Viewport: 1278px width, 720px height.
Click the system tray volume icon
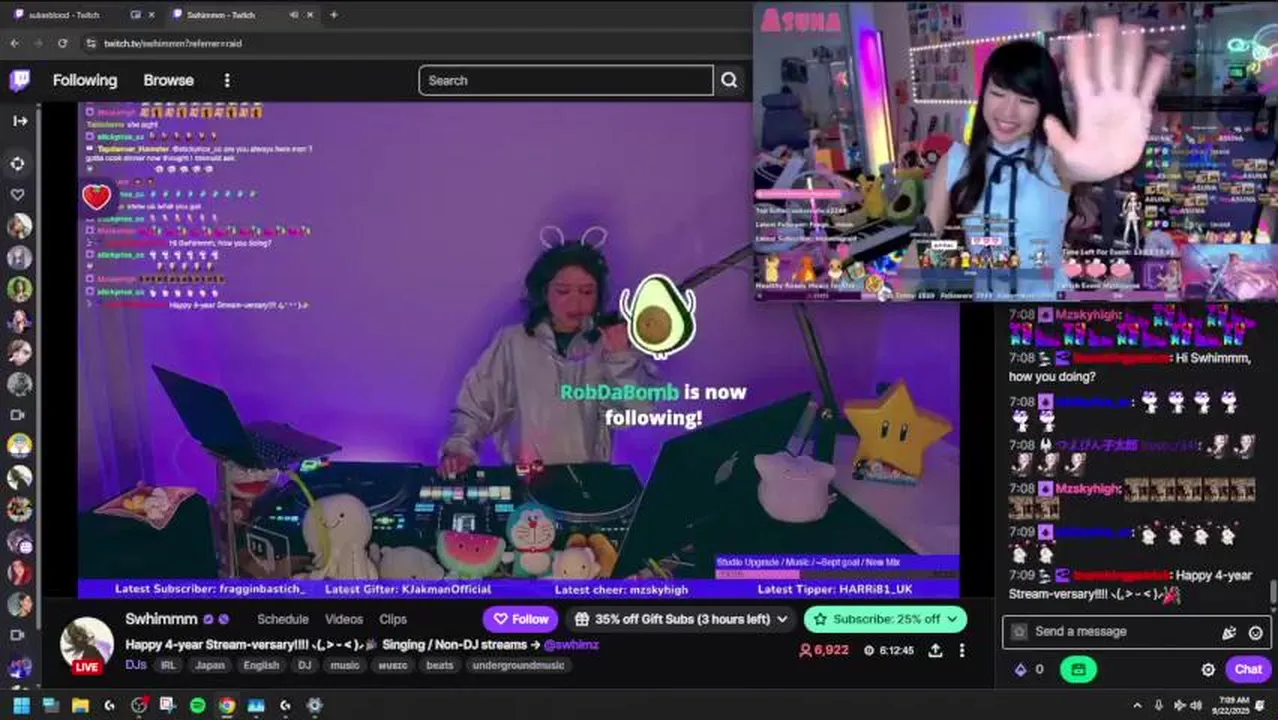(x=1195, y=705)
